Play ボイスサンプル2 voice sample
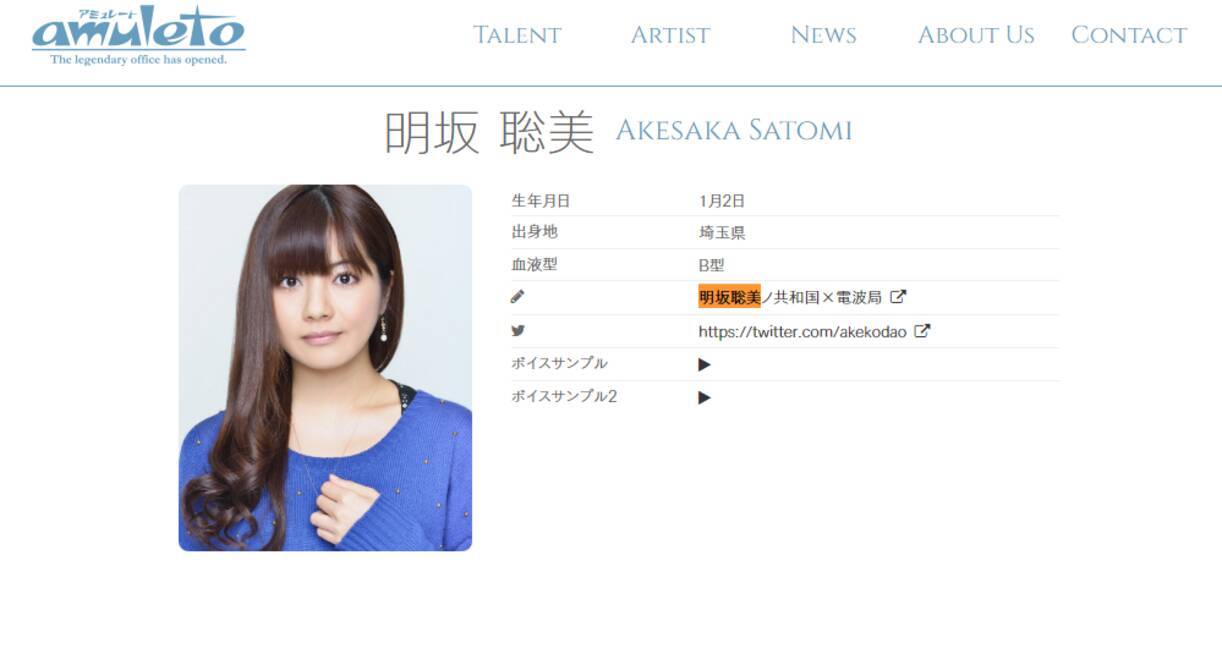The image size is (1222, 654). [704, 397]
